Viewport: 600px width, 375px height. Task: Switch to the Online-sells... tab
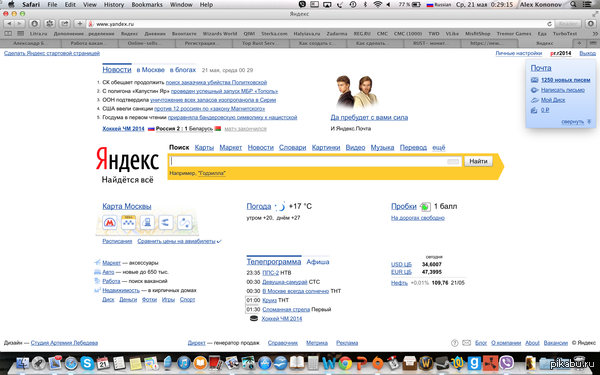[146, 43]
